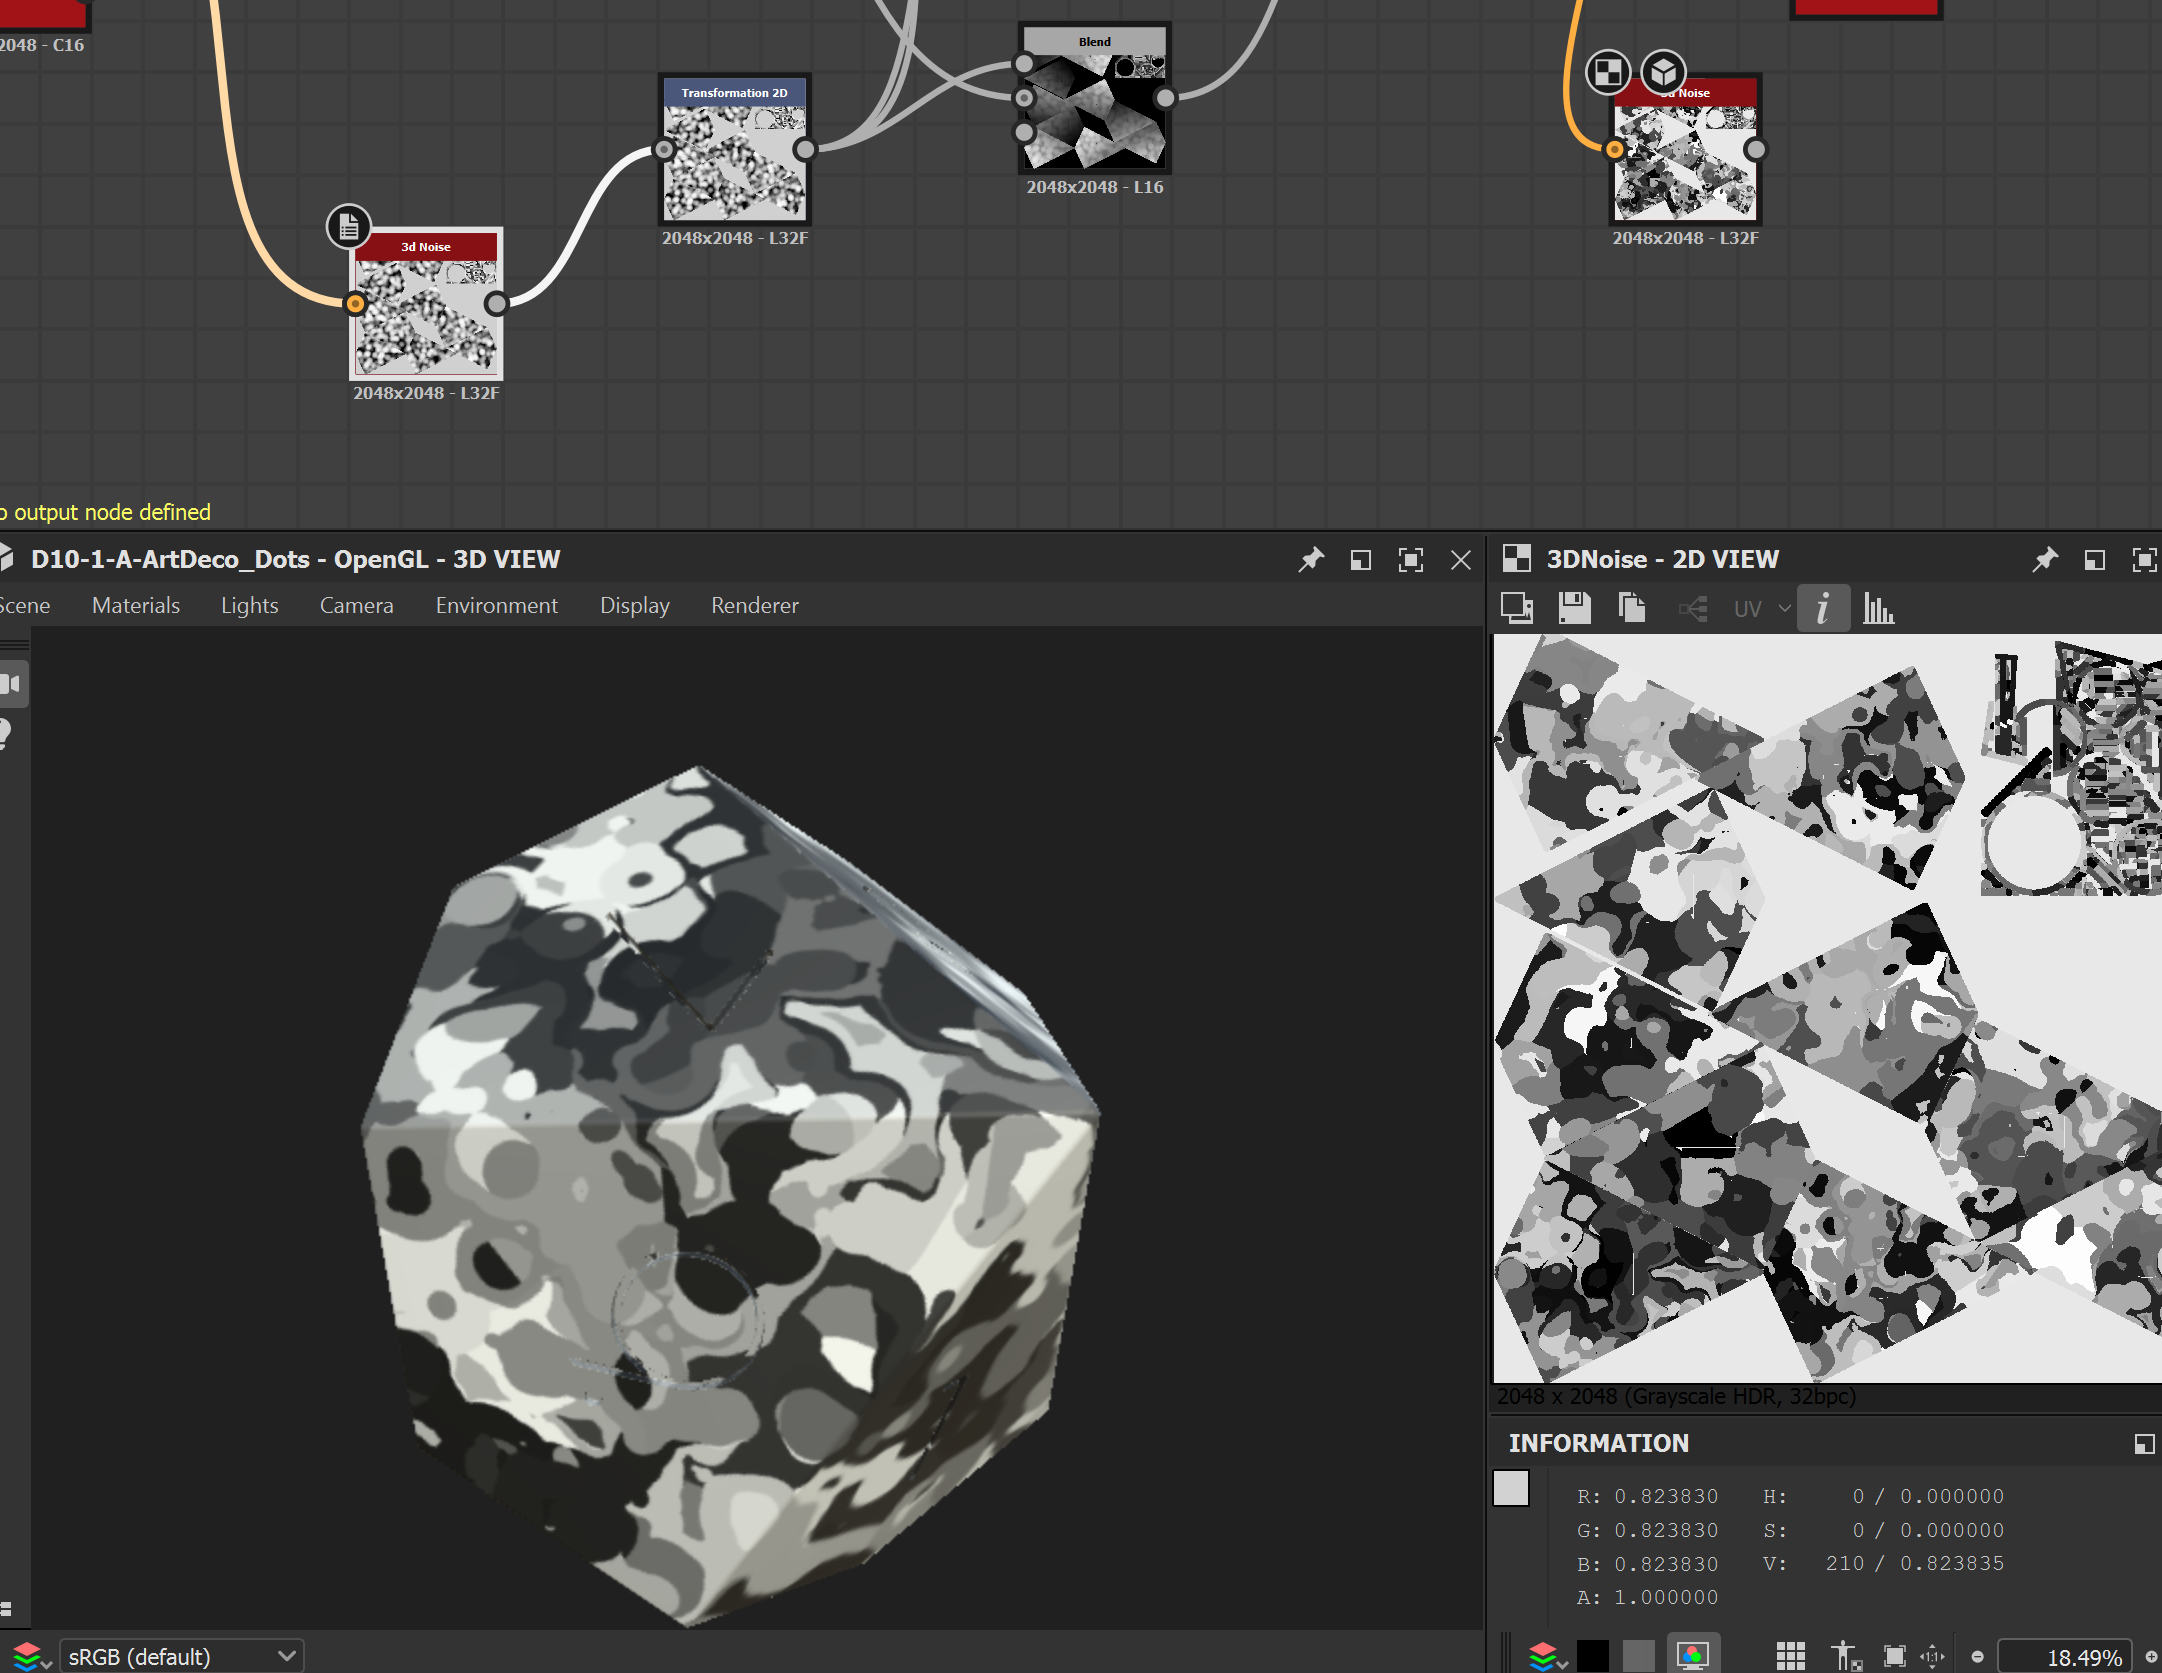Viewport: 2162px width, 1673px height.
Task: Set 2D view zoom to 1:1
Action: tap(1932, 1655)
